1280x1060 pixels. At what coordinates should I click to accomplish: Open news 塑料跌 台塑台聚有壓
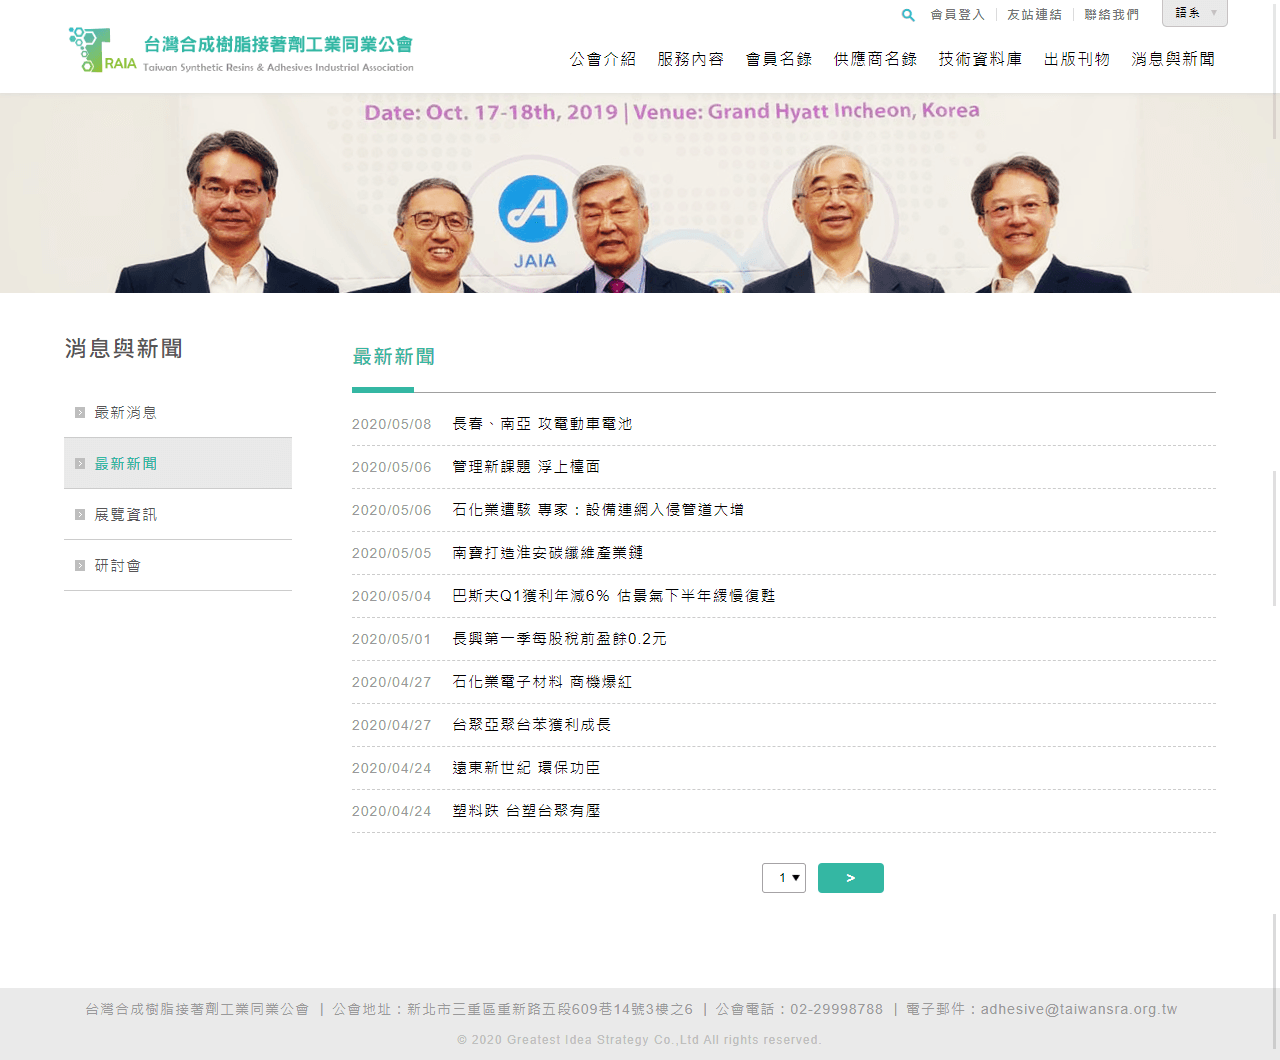[x=526, y=811]
